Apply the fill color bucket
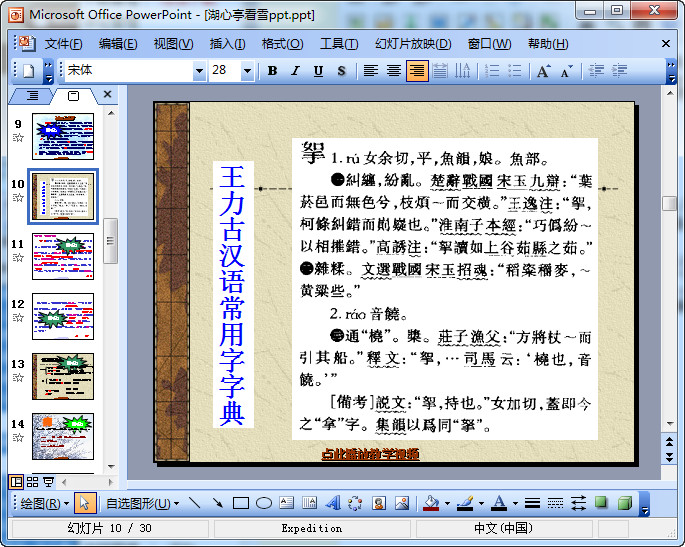 pos(432,503)
